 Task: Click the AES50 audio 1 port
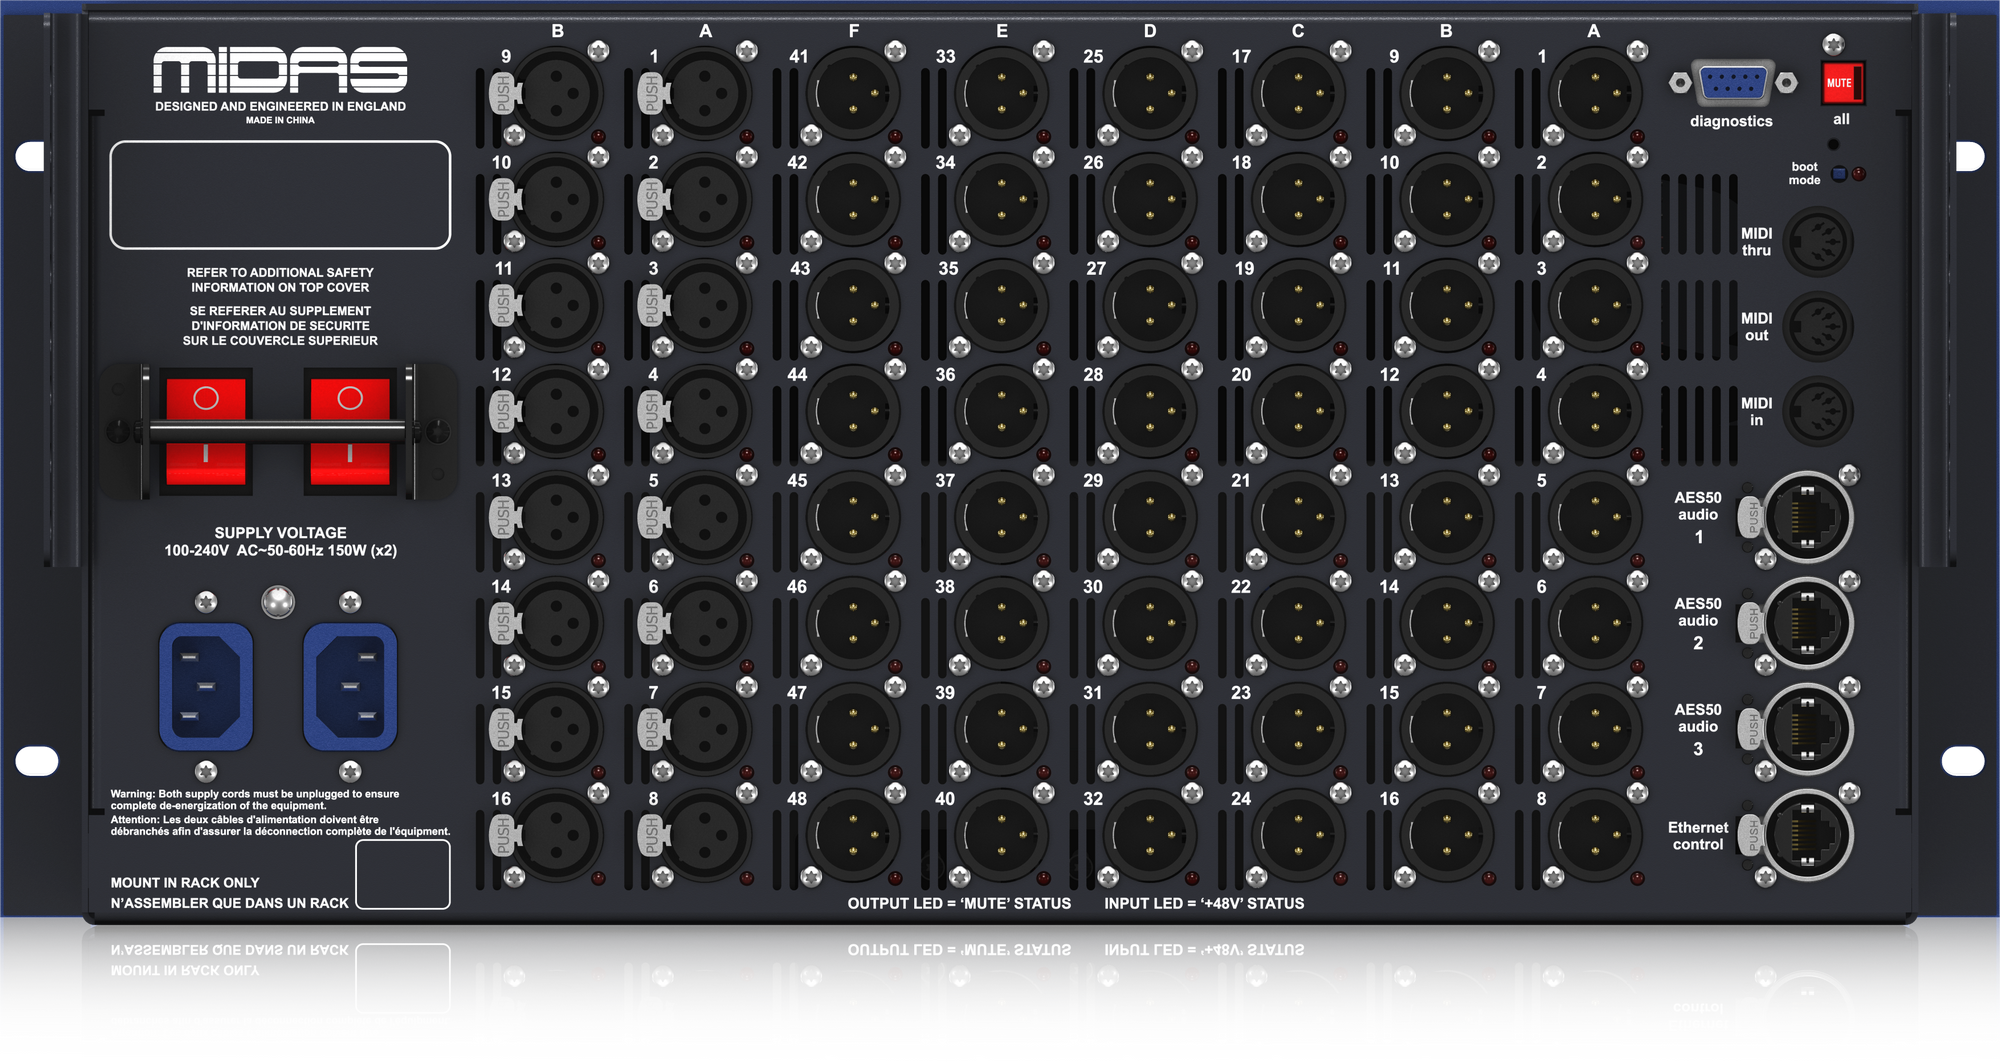pos(1807,517)
